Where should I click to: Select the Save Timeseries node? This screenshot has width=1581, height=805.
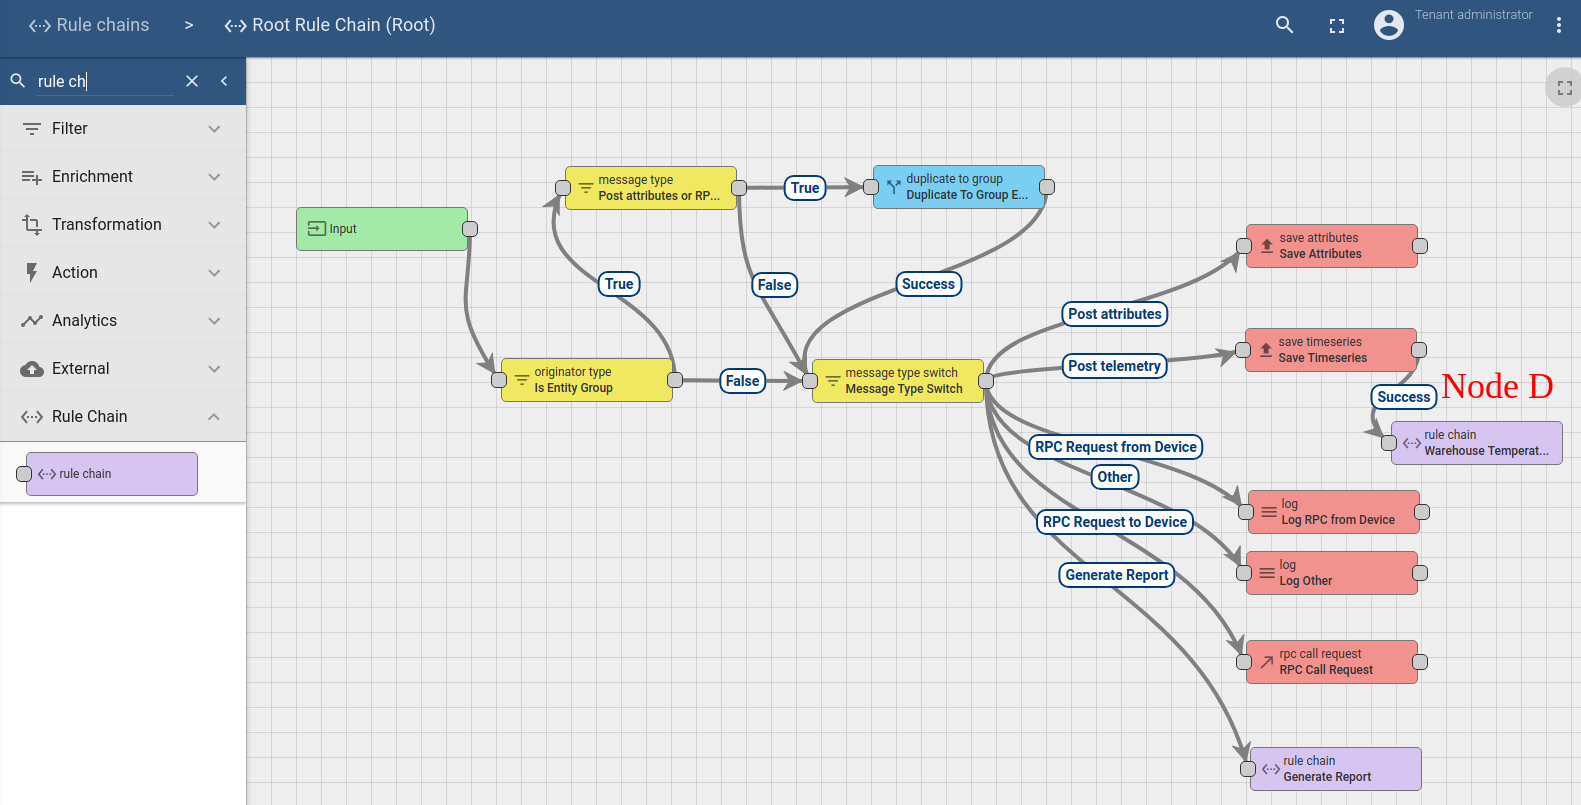(x=1330, y=350)
